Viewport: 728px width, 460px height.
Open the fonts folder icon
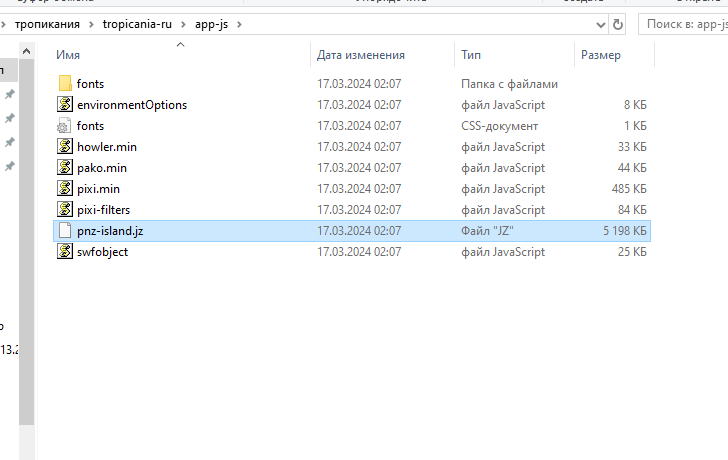coord(65,84)
